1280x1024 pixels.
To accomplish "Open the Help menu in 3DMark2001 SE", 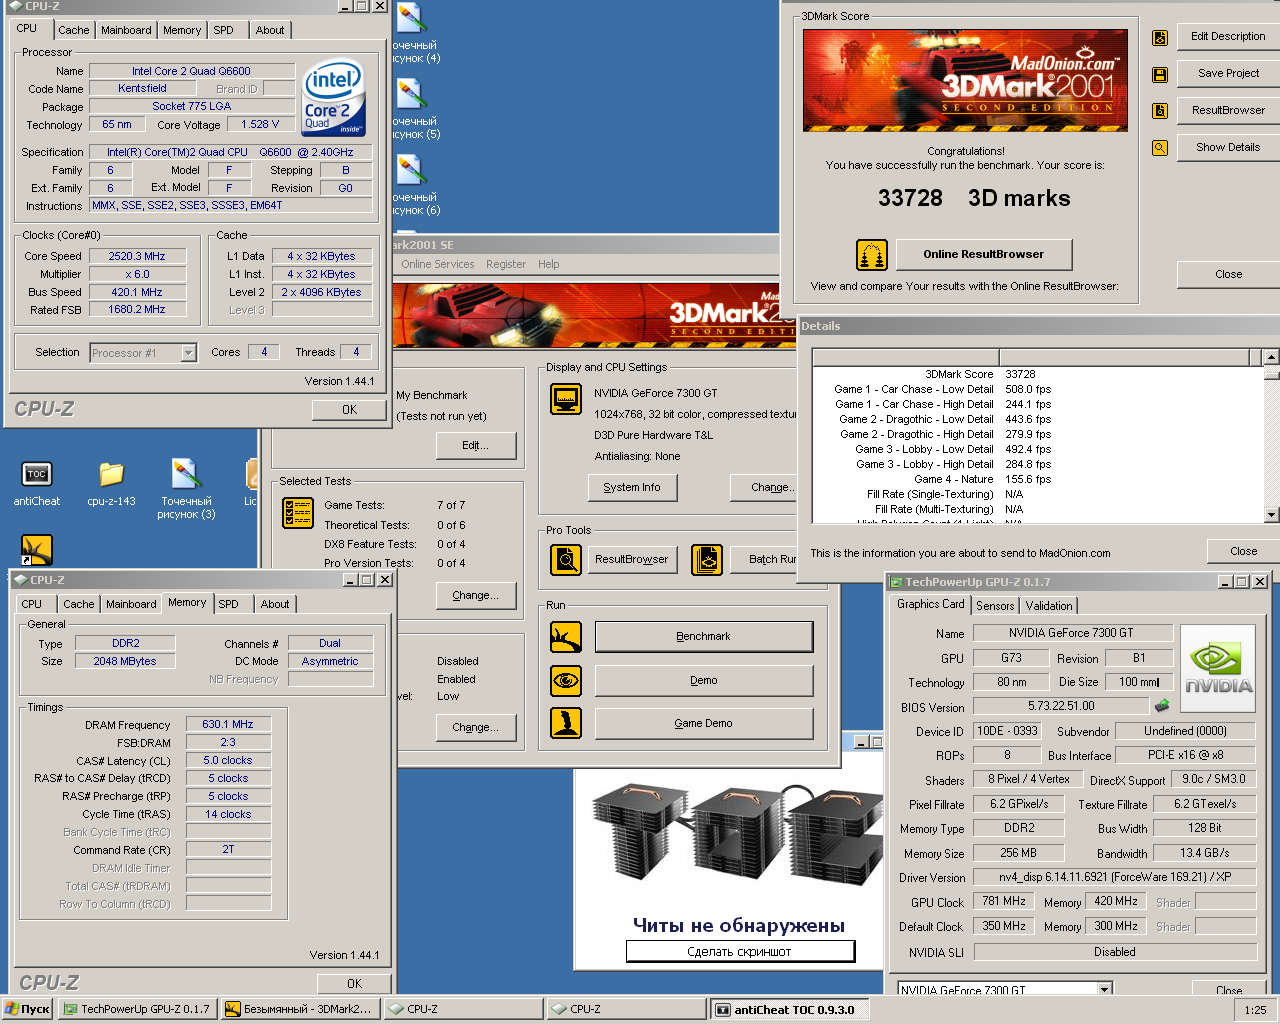I will tap(549, 265).
